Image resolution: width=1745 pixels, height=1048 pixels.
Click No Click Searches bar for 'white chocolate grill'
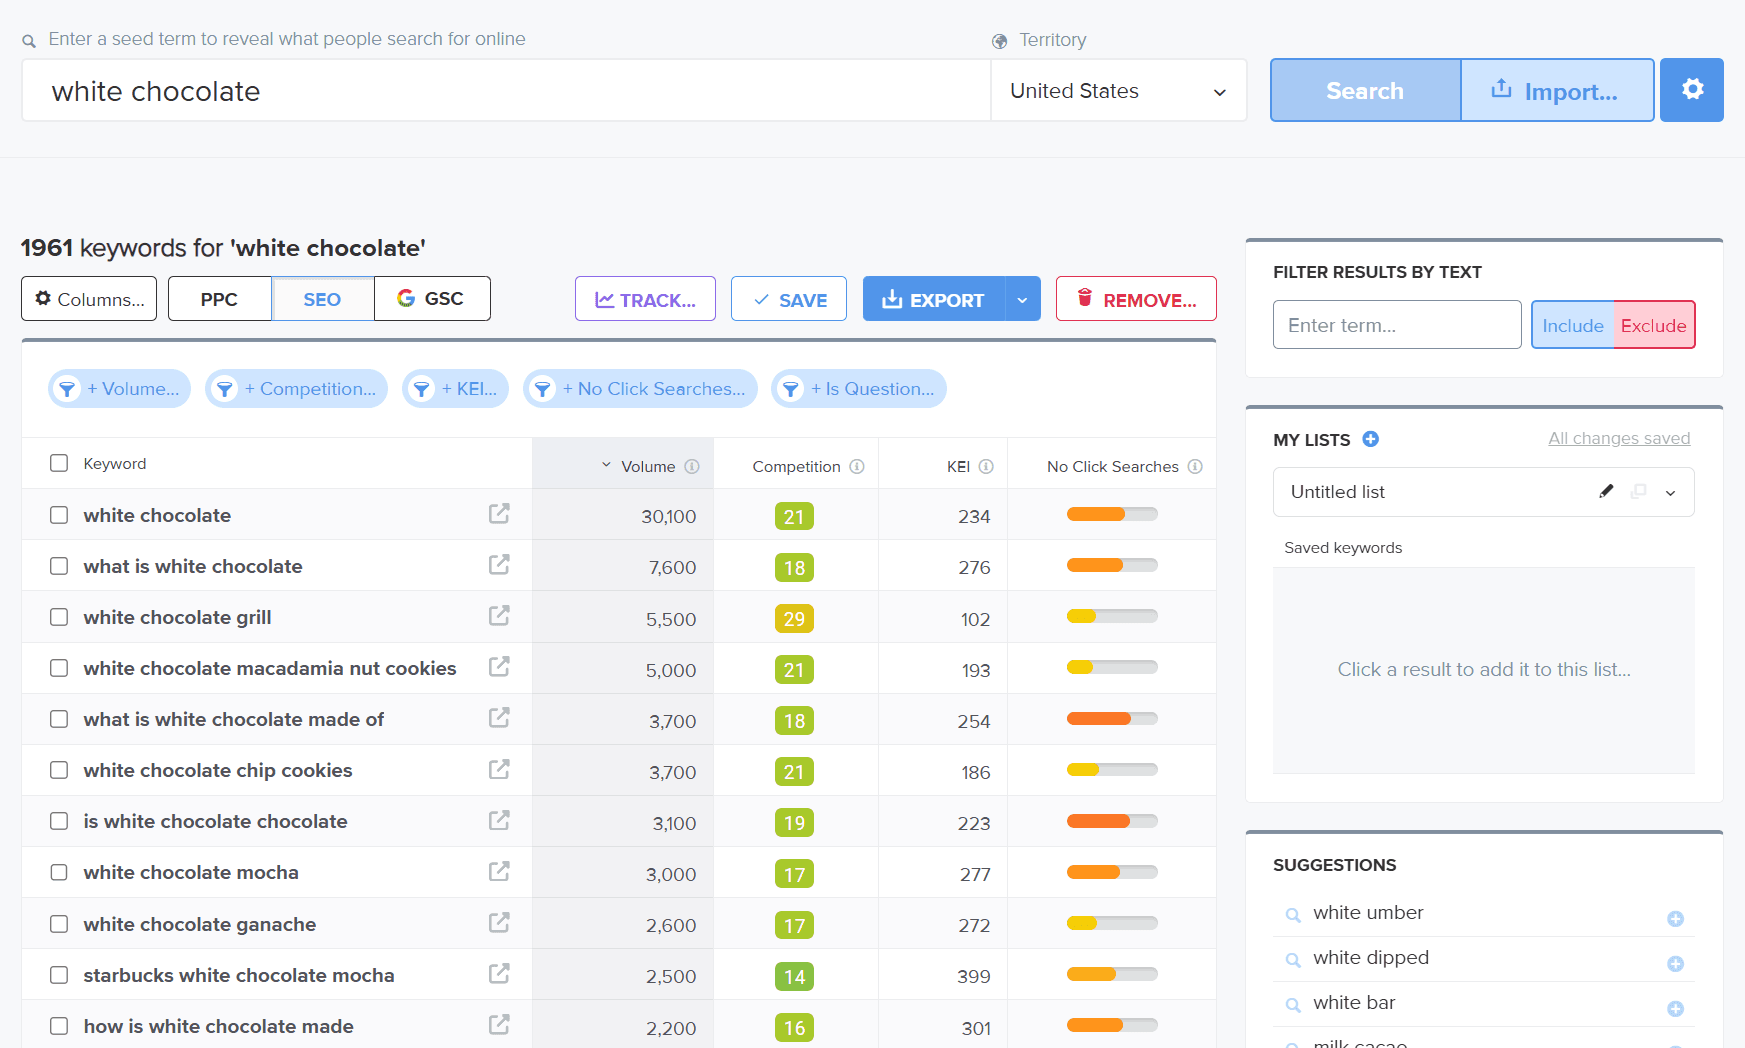tap(1112, 616)
